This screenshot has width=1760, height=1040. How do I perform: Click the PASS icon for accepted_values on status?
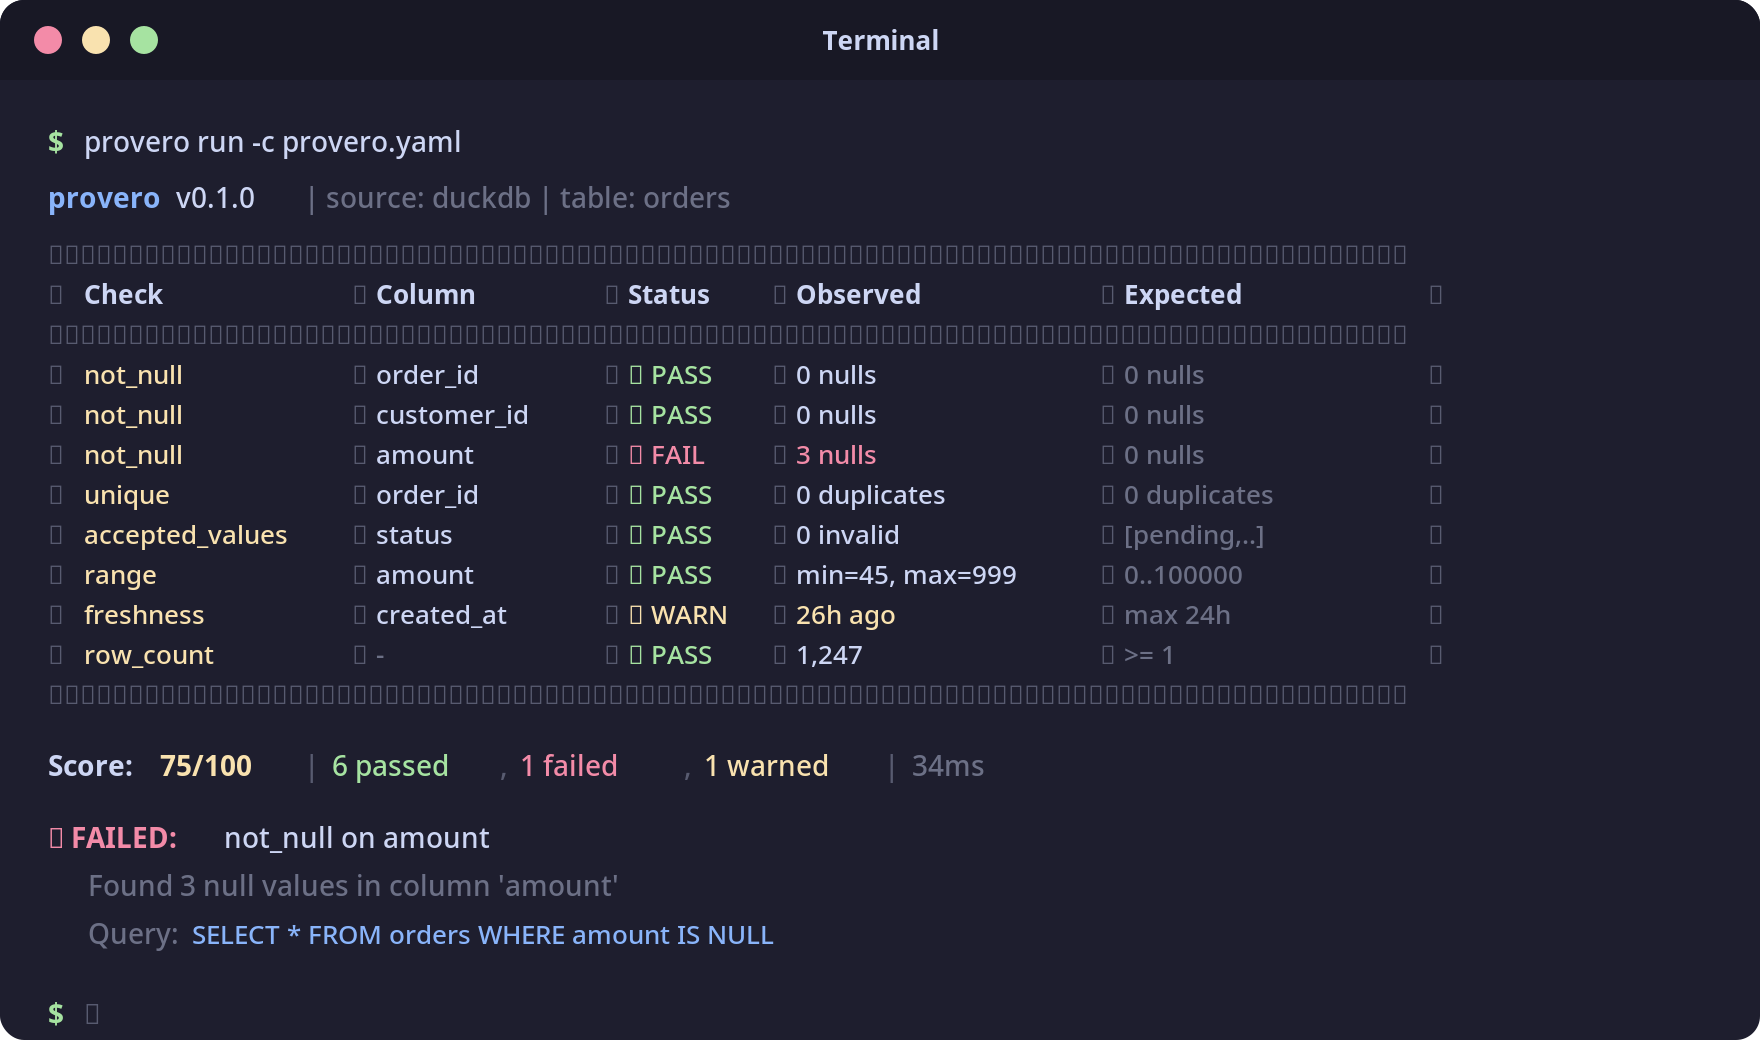click(636, 535)
